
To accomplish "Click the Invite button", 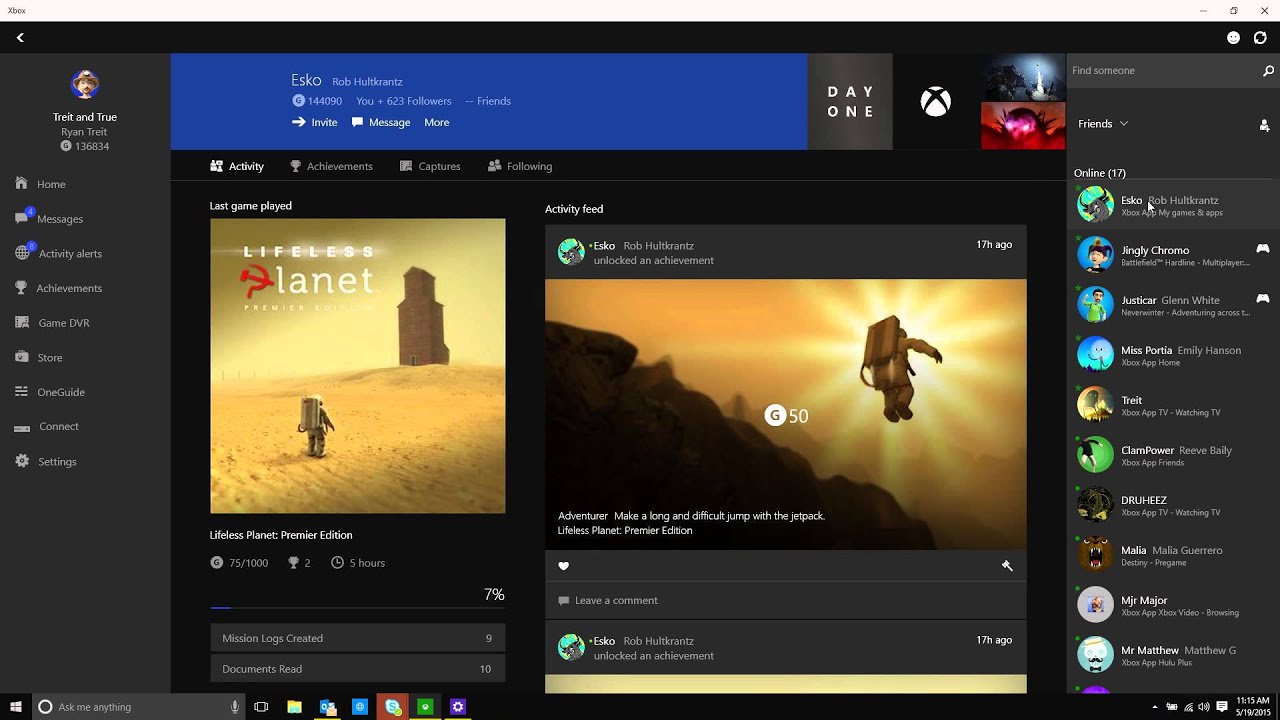I will coord(314,122).
